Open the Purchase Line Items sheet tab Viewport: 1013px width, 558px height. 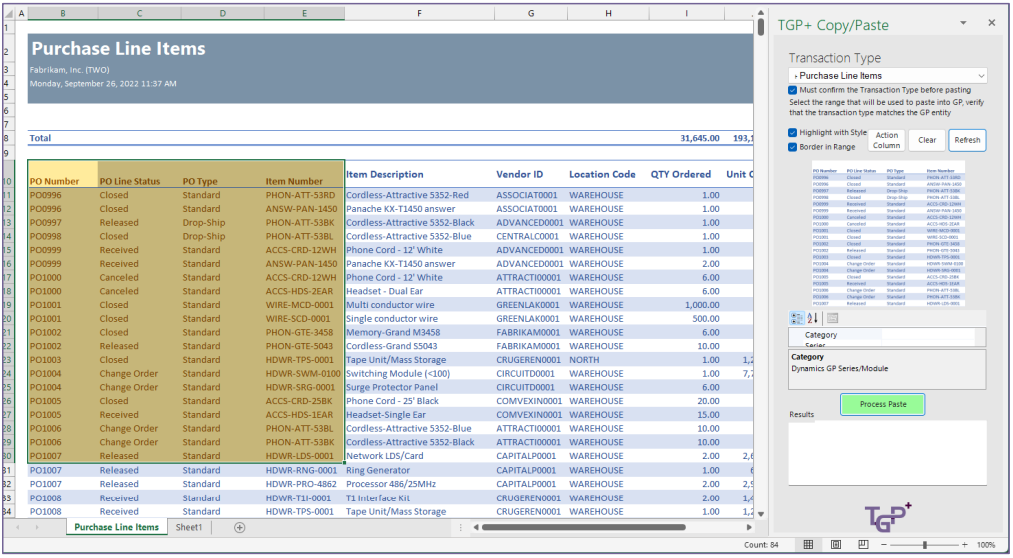click(116, 528)
